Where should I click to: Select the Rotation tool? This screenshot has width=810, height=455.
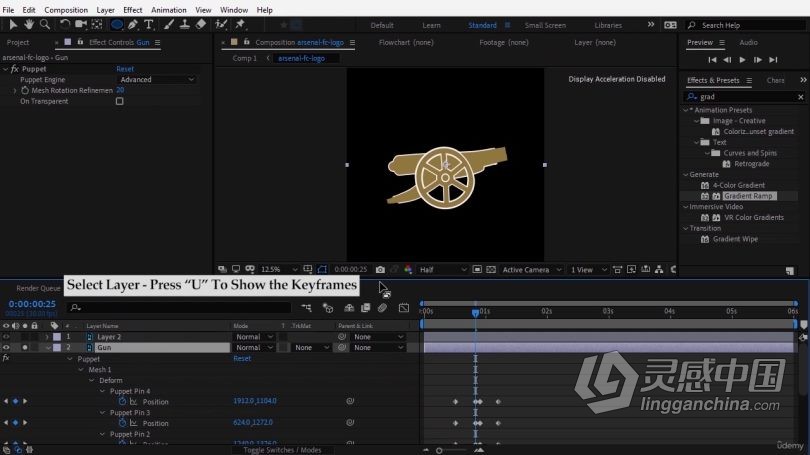[x=65, y=24]
